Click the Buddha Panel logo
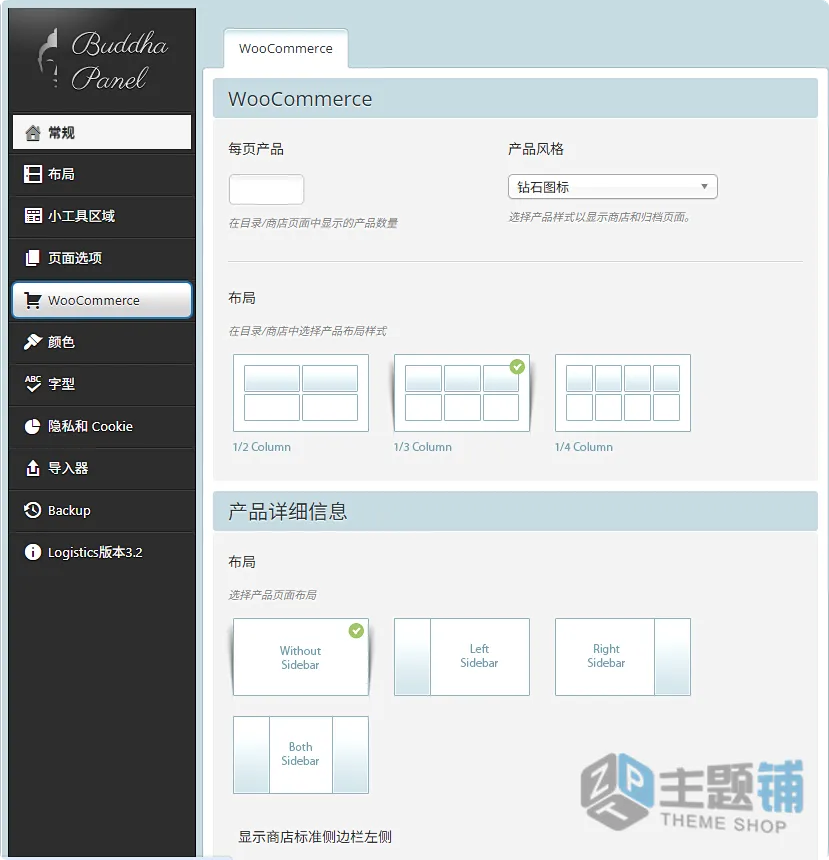 click(x=103, y=59)
